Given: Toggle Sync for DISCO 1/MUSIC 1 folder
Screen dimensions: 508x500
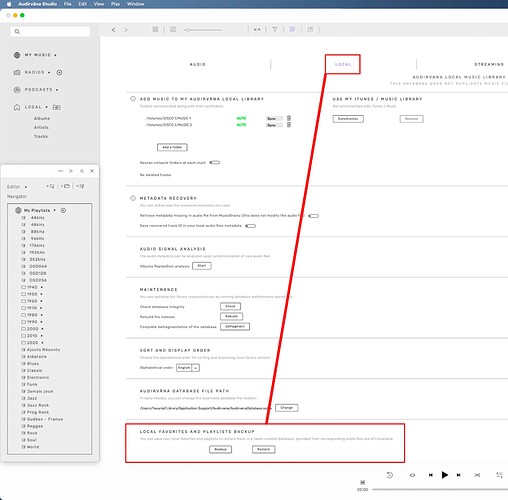Looking at the screenshot, I should click(x=274, y=118).
